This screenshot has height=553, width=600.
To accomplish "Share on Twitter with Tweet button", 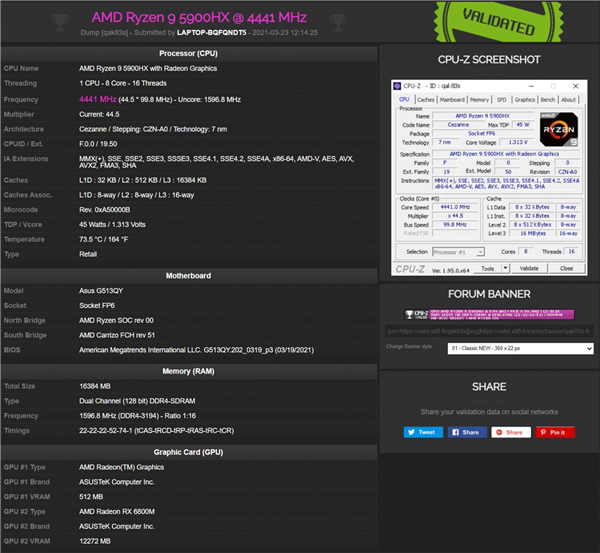I will pos(423,432).
